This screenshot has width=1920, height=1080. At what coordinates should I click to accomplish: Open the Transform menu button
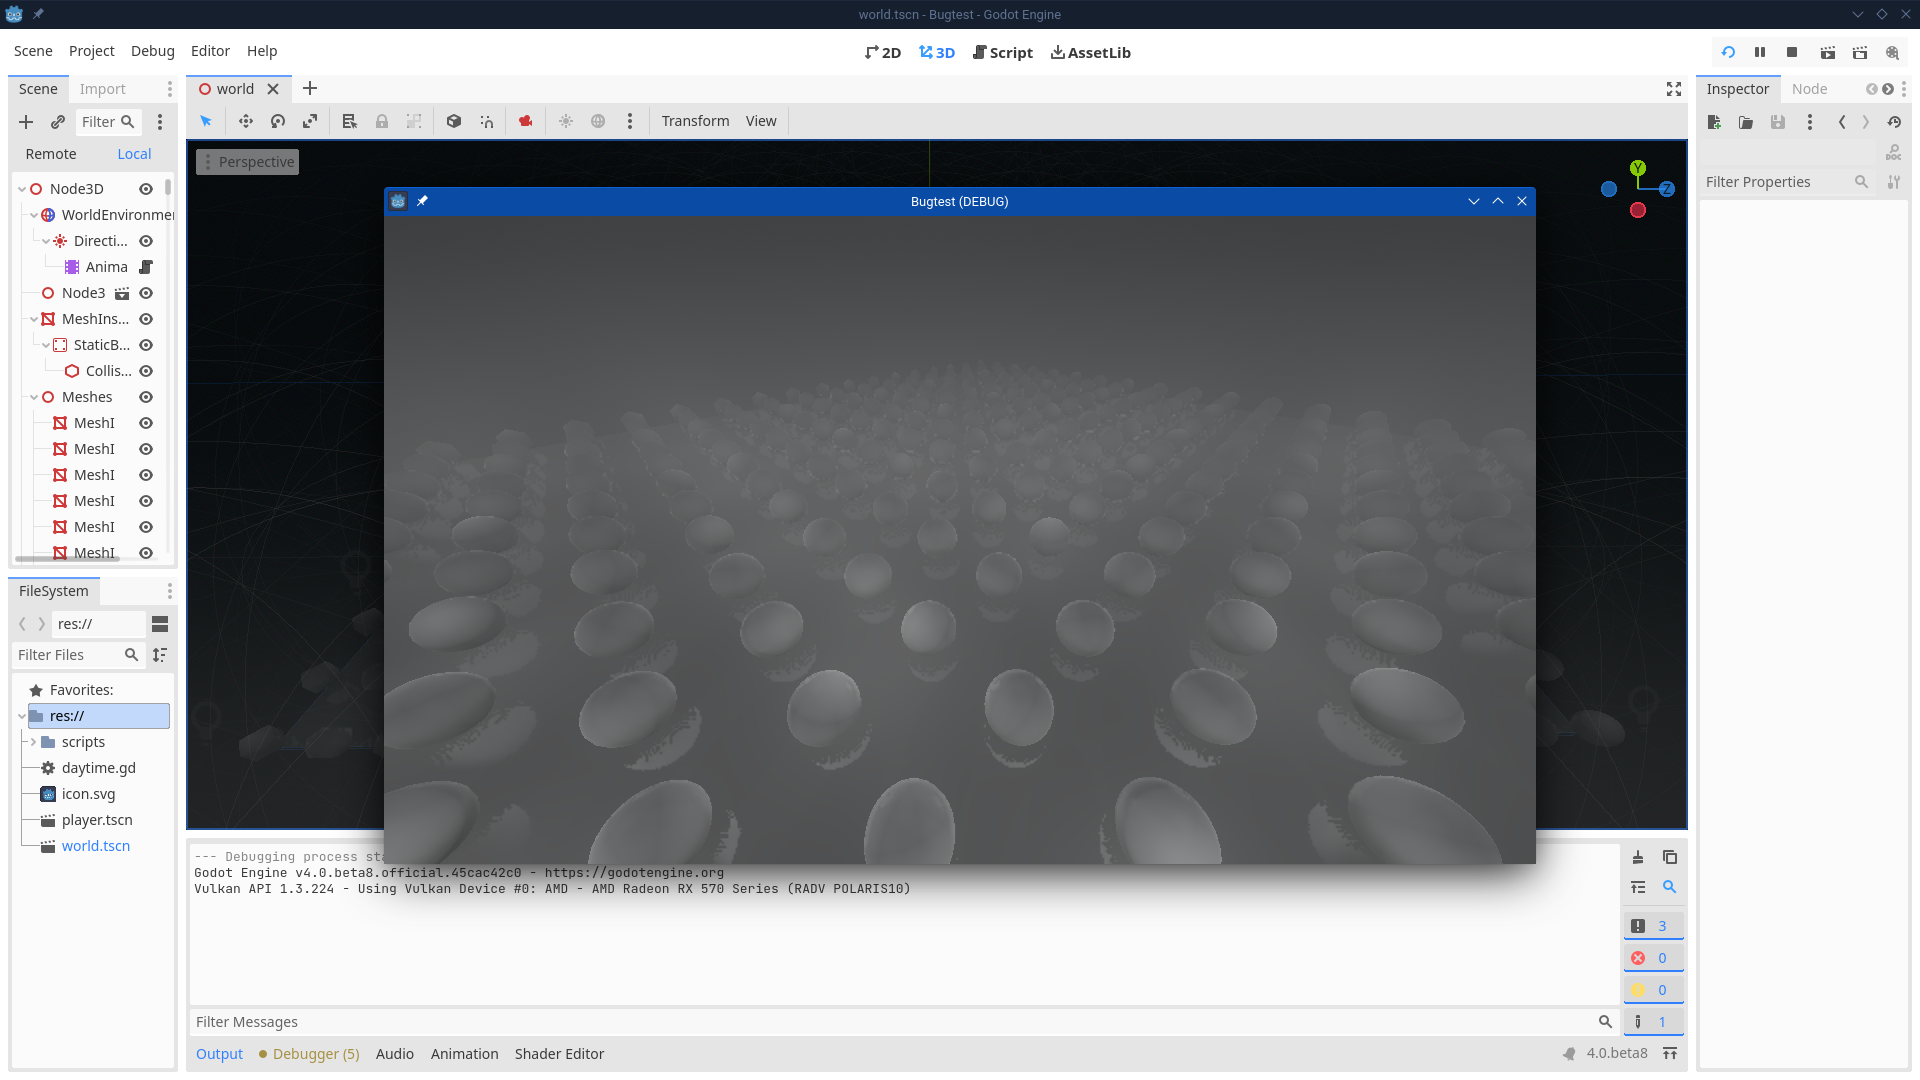coord(696,121)
